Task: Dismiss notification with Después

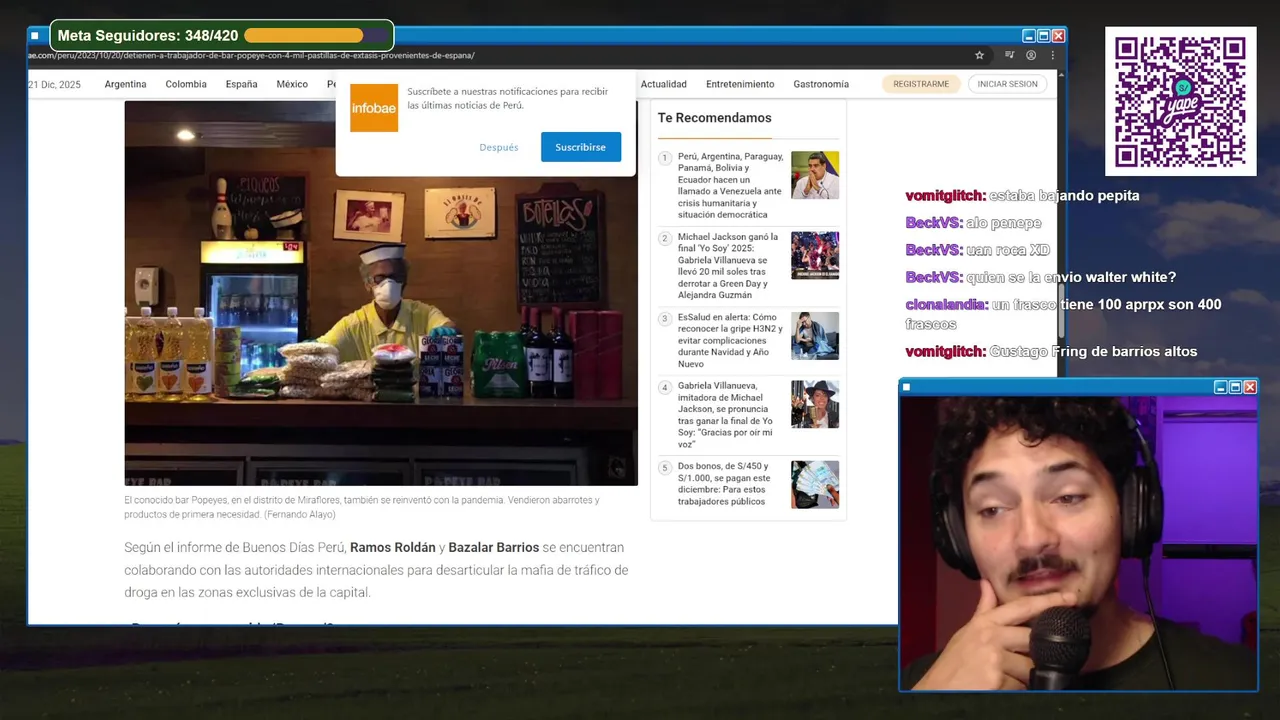Action: [499, 147]
